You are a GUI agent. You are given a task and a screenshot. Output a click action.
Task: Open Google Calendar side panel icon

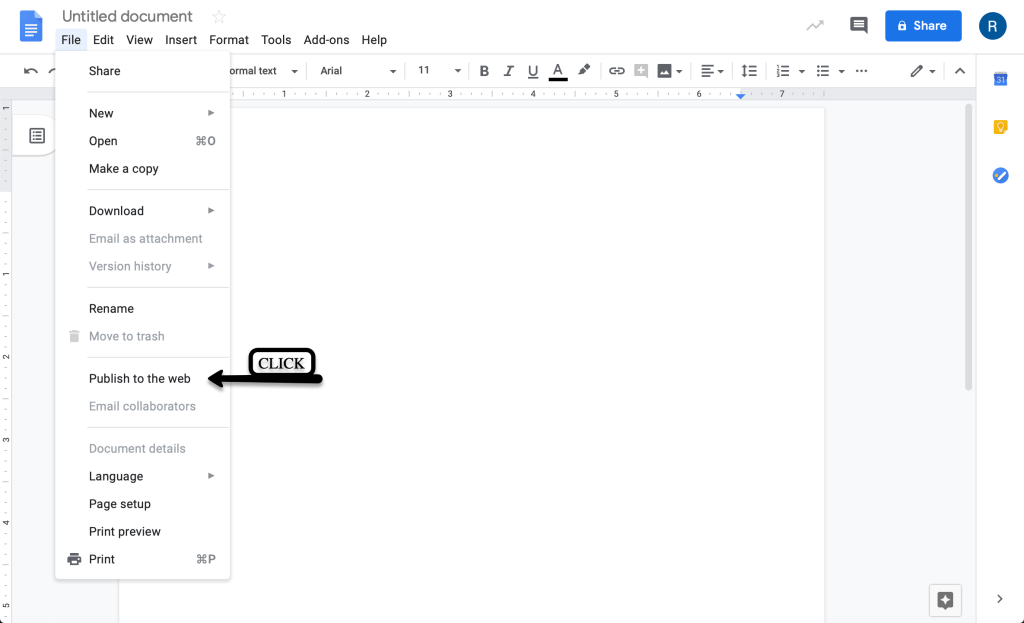click(x=1000, y=79)
